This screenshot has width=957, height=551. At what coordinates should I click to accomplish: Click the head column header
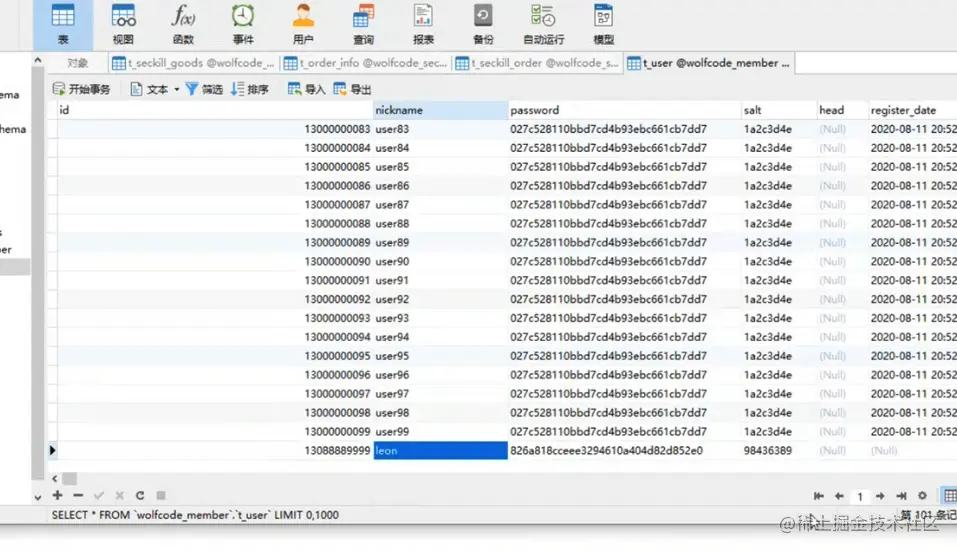[x=842, y=110]
